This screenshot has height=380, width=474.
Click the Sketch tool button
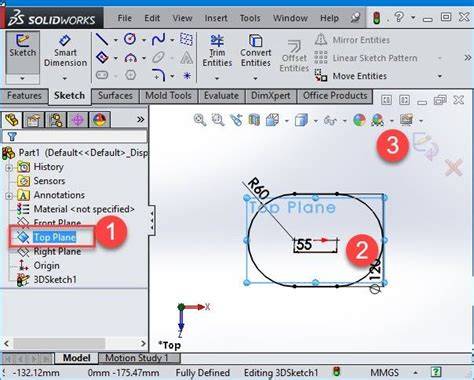point(22,52)
